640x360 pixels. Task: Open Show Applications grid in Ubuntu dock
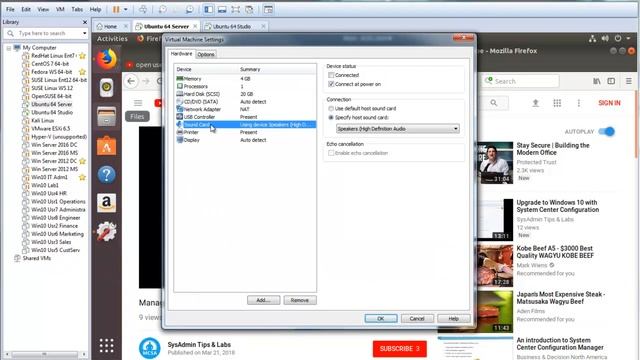(107, 345)
